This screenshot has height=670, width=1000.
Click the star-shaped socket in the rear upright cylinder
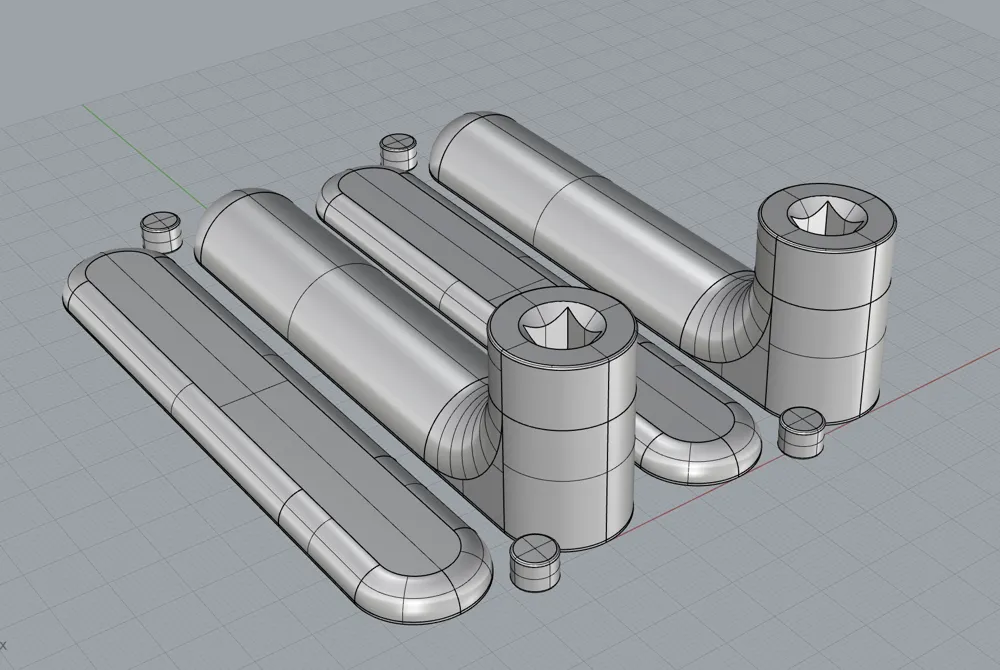click(x=827, y=217)
